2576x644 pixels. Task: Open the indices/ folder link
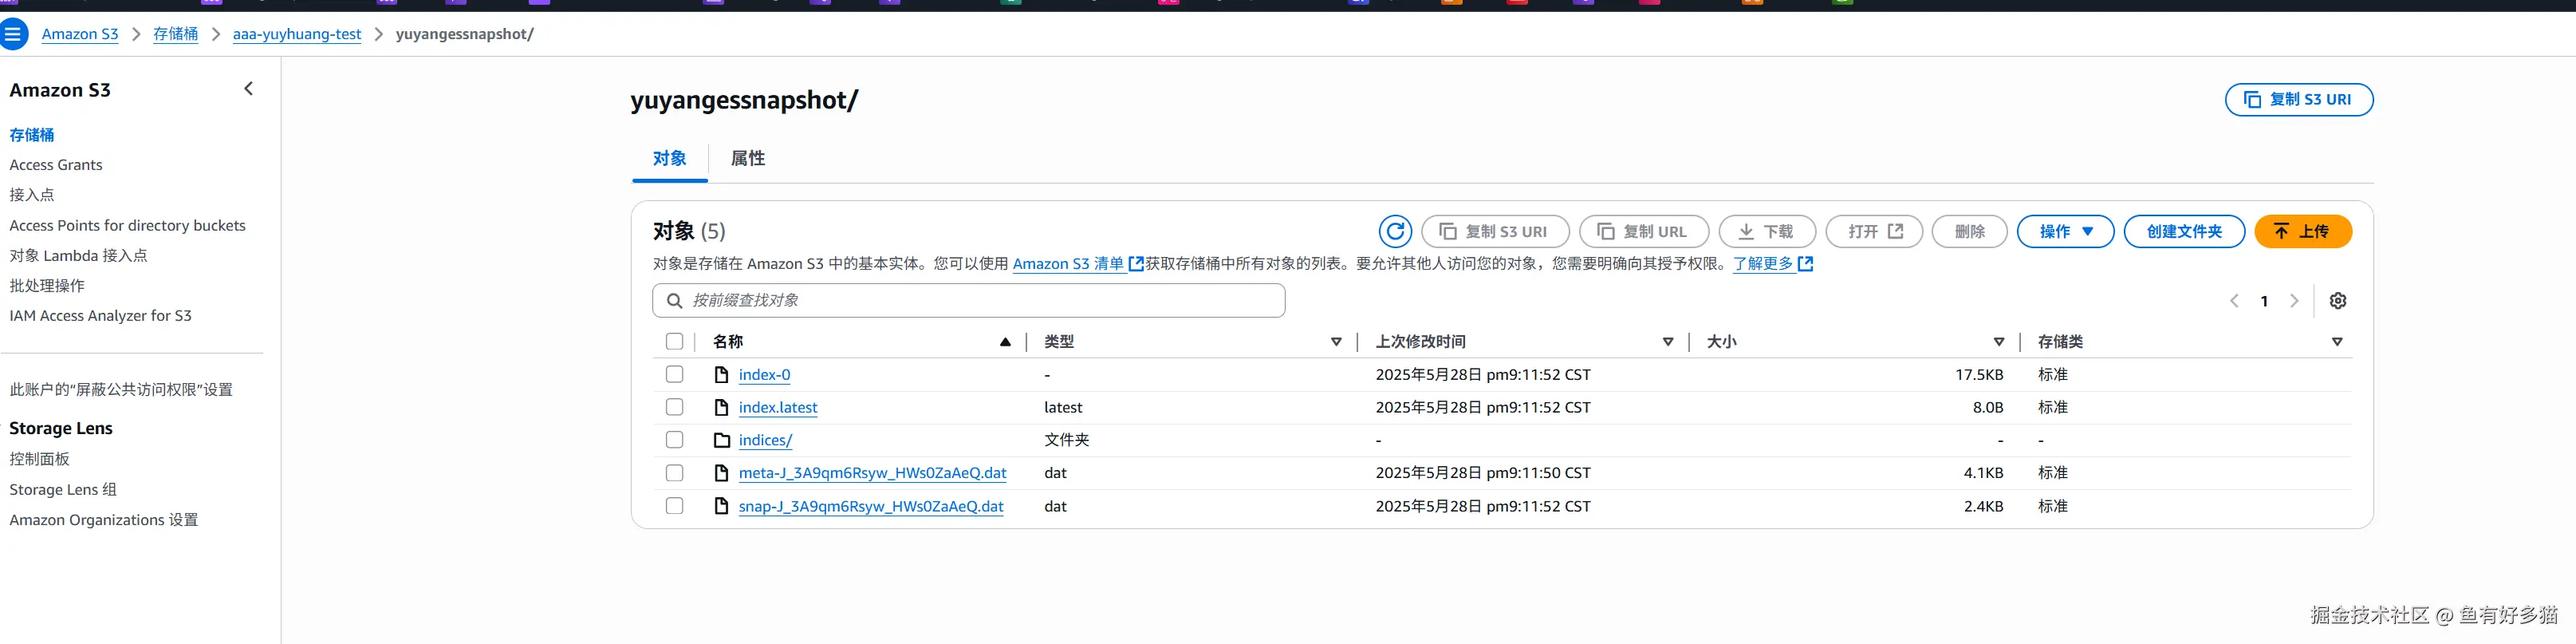[765, 440]
